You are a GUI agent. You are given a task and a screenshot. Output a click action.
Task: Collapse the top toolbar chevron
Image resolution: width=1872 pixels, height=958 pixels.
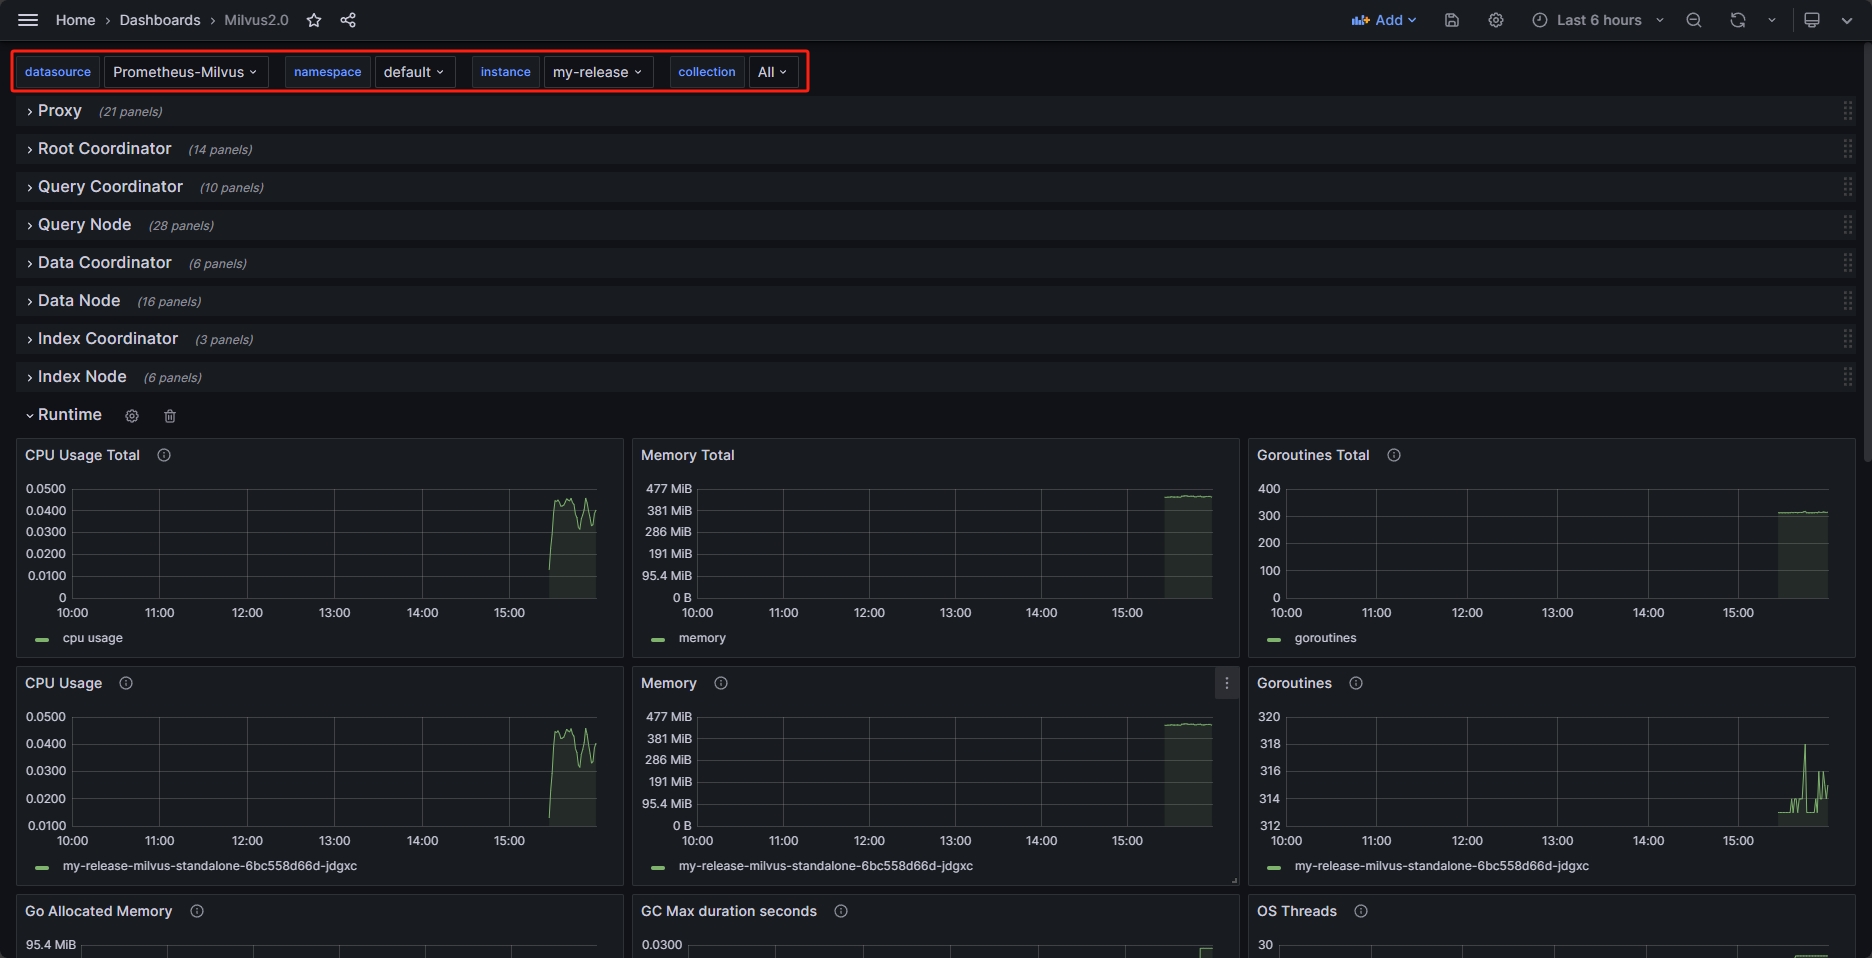[1847, 20]
